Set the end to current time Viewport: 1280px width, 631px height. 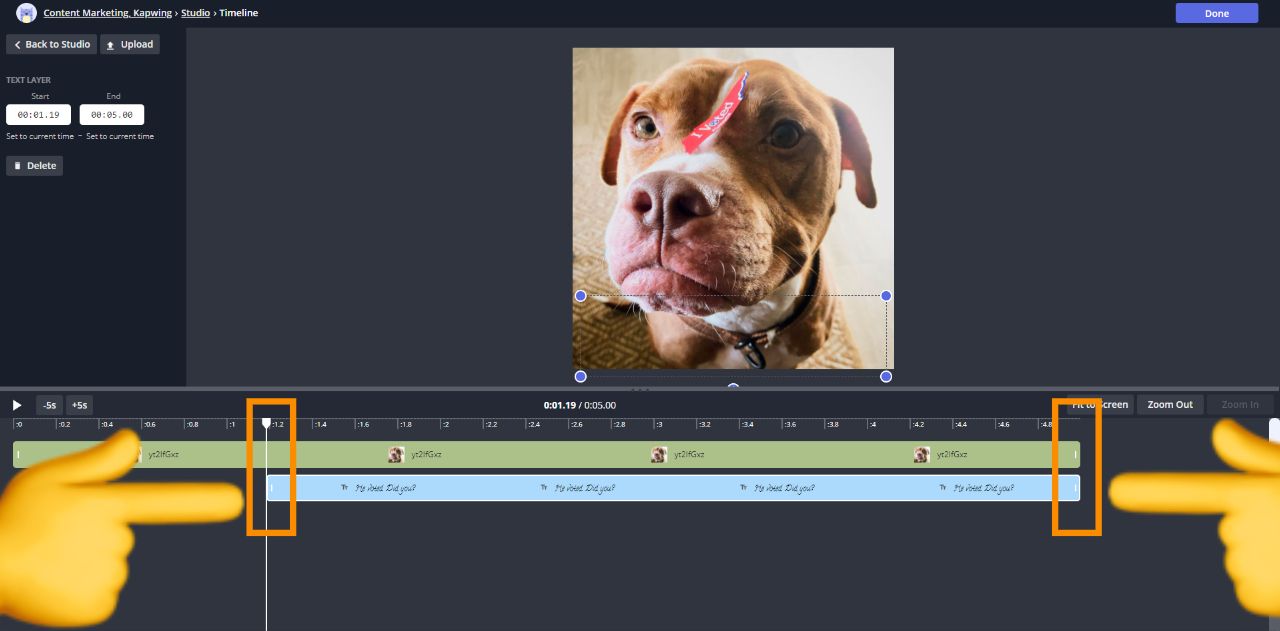tap(120, 136)
